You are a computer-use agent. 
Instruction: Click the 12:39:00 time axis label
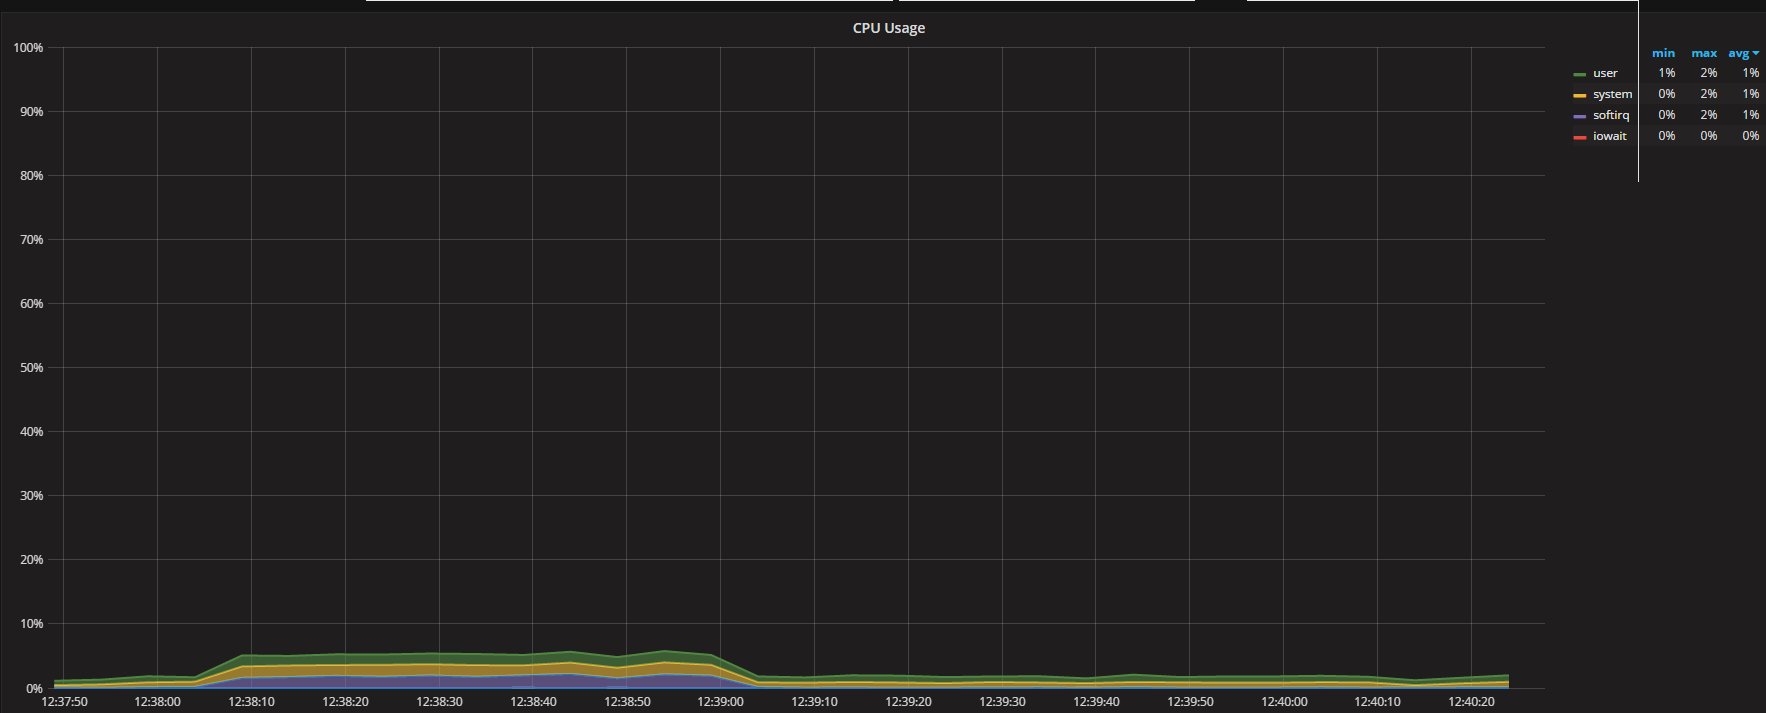coord(720,702)
